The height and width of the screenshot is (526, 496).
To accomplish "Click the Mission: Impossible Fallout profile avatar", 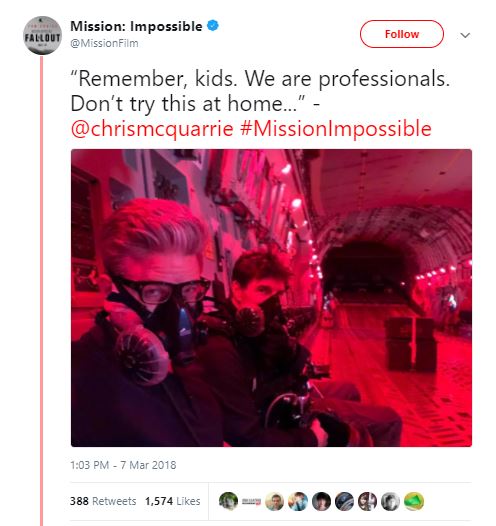I will click(x=42, y=36).
